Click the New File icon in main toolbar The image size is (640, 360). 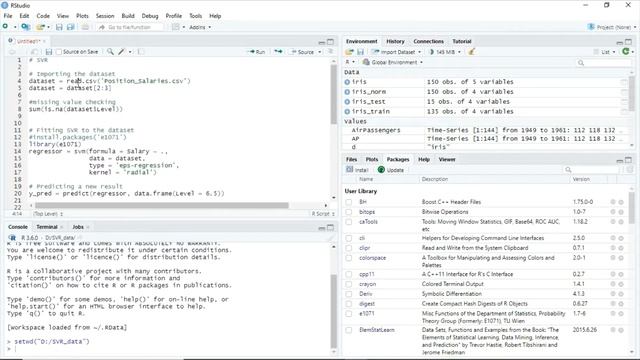coord(5,27)
